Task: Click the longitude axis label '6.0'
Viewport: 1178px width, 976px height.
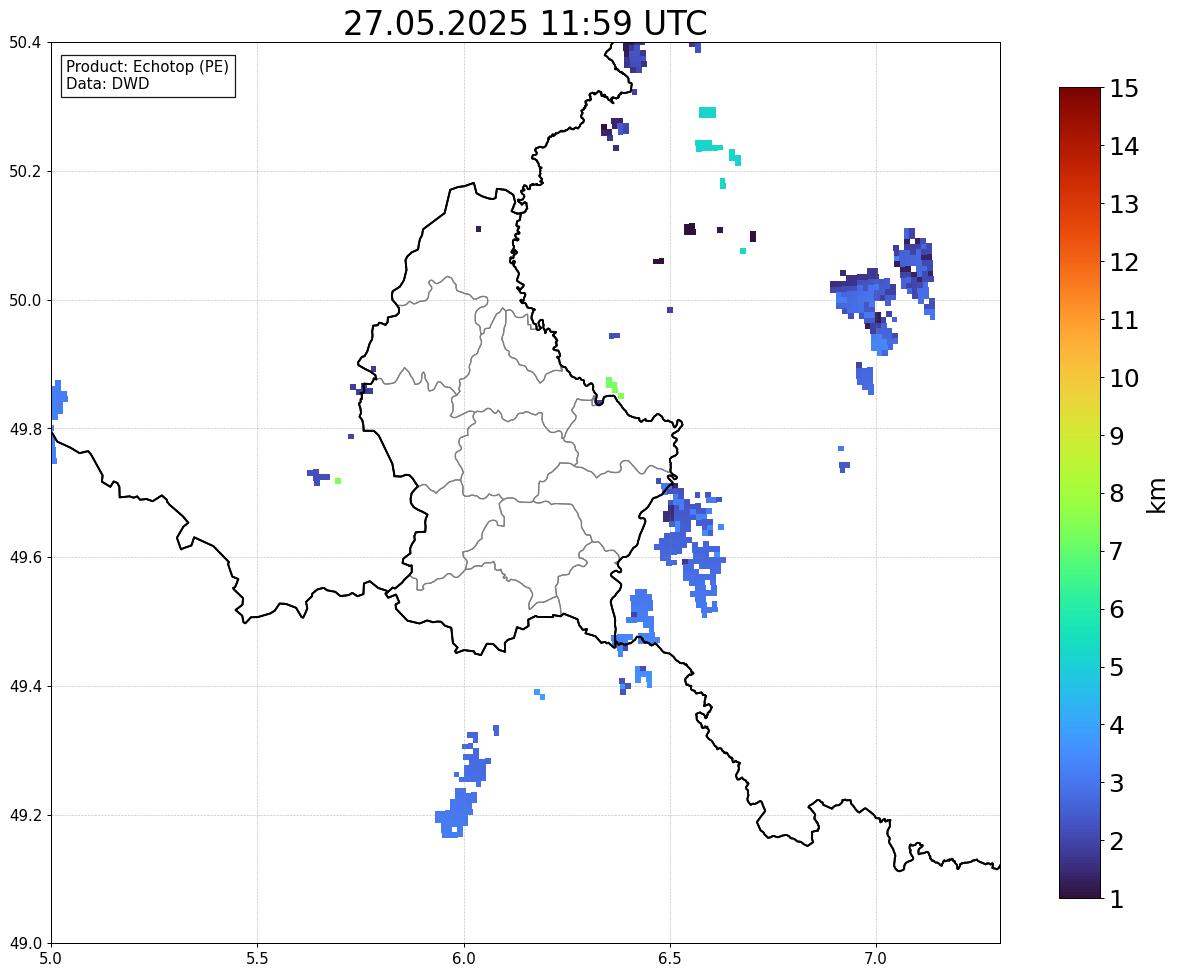Action: point(464,959)
